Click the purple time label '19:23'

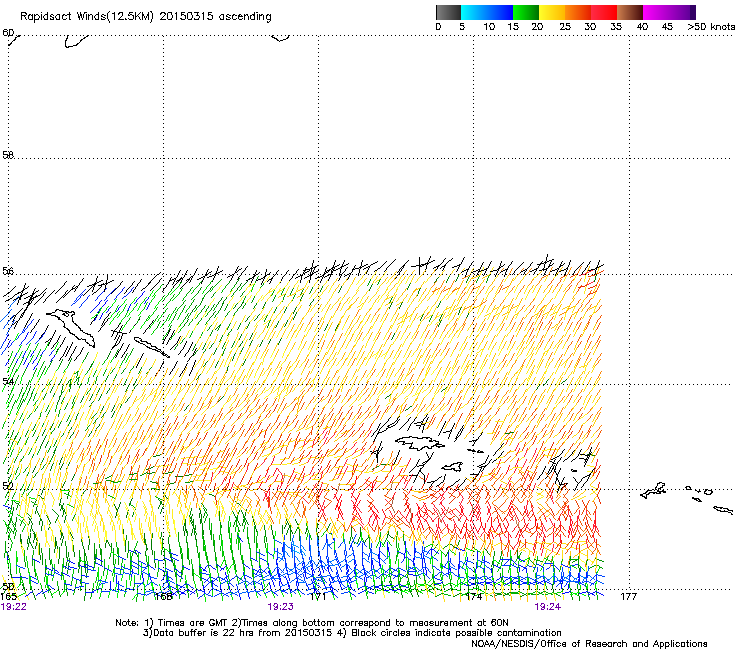pyautogui.click(x=280, y=607)
